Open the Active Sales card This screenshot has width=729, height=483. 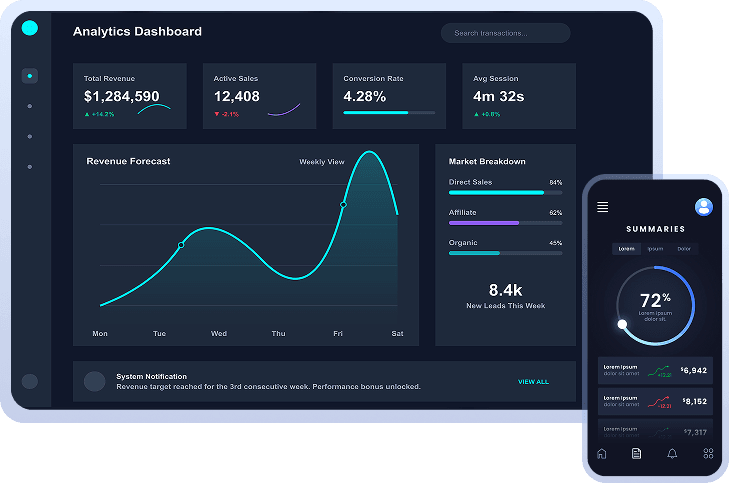(x=259, y=96)
